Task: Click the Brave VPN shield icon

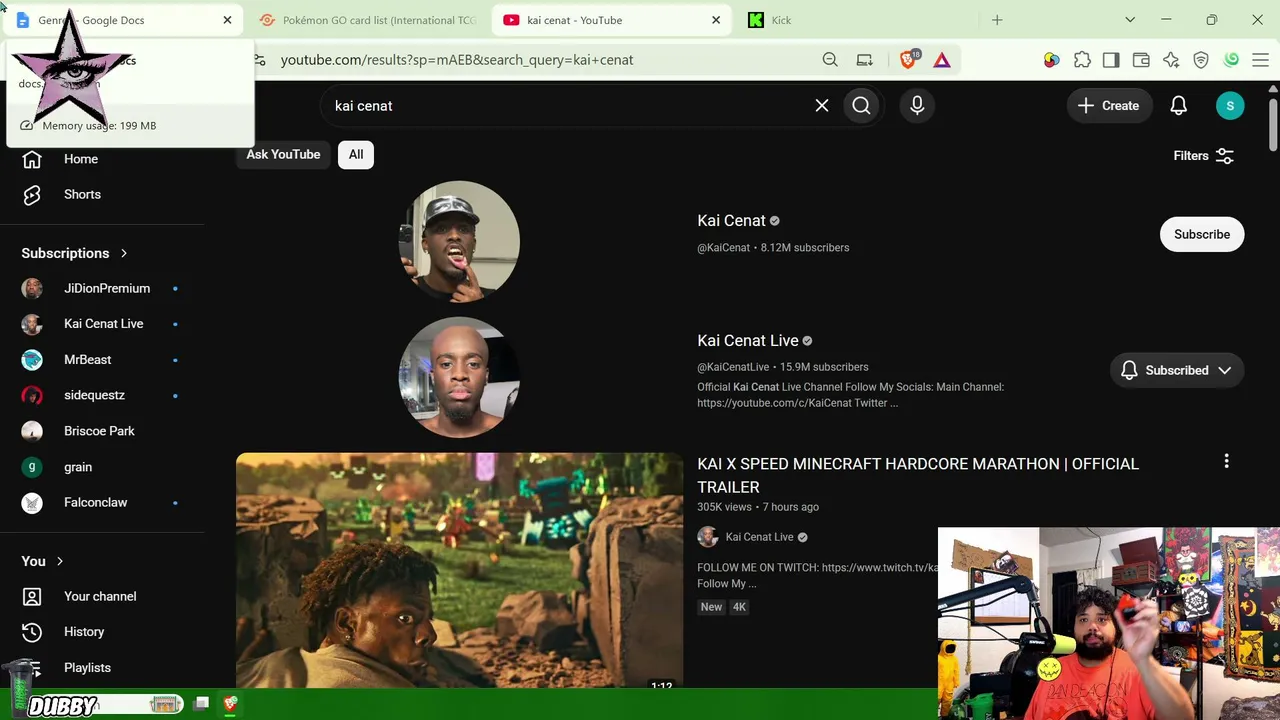Action: [1201, 60]
